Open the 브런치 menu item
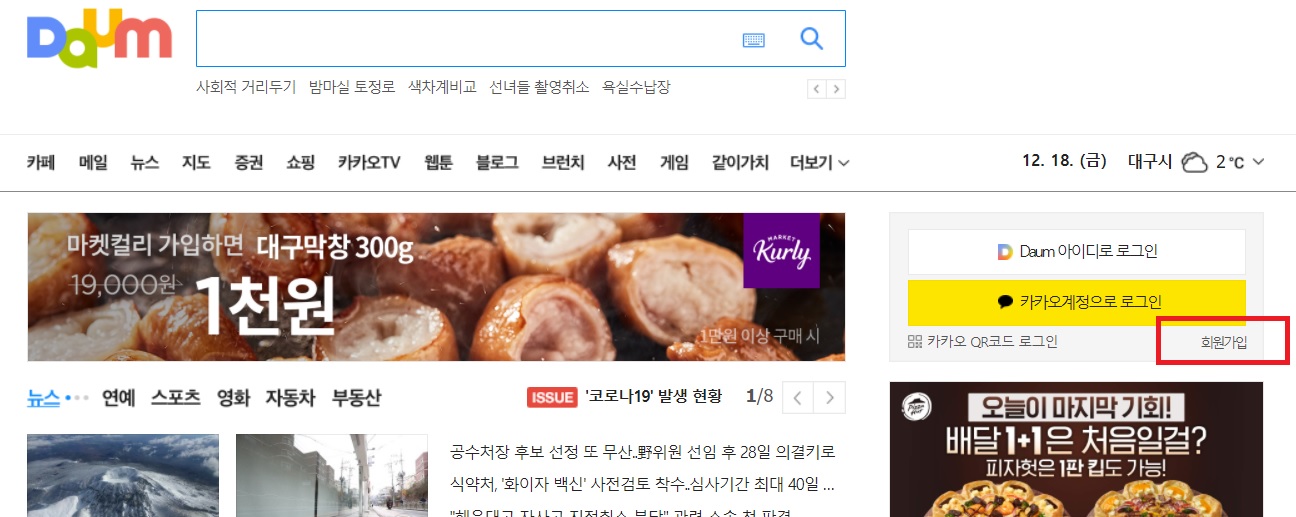 click(x=563, y=162)
